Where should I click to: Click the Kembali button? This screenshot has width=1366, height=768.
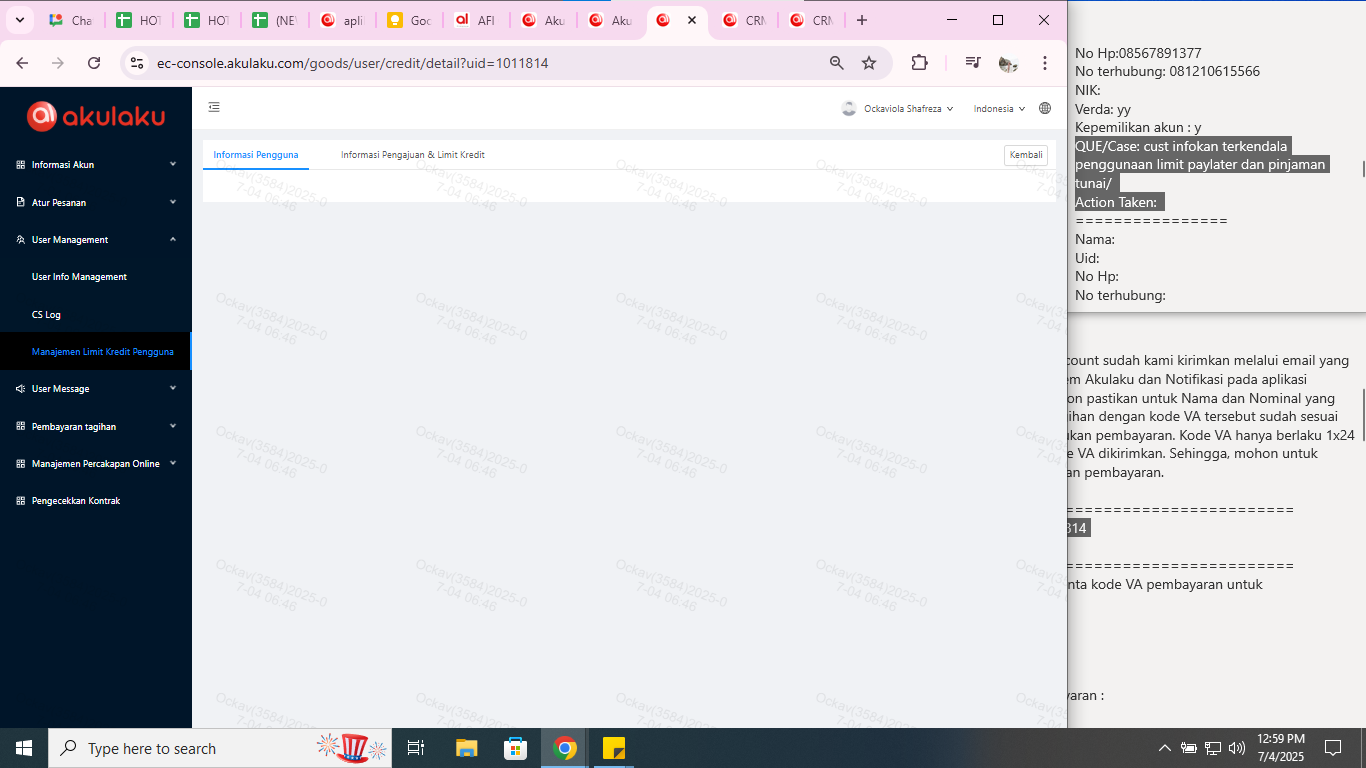pyautogui.click(x=1026, y=155)
